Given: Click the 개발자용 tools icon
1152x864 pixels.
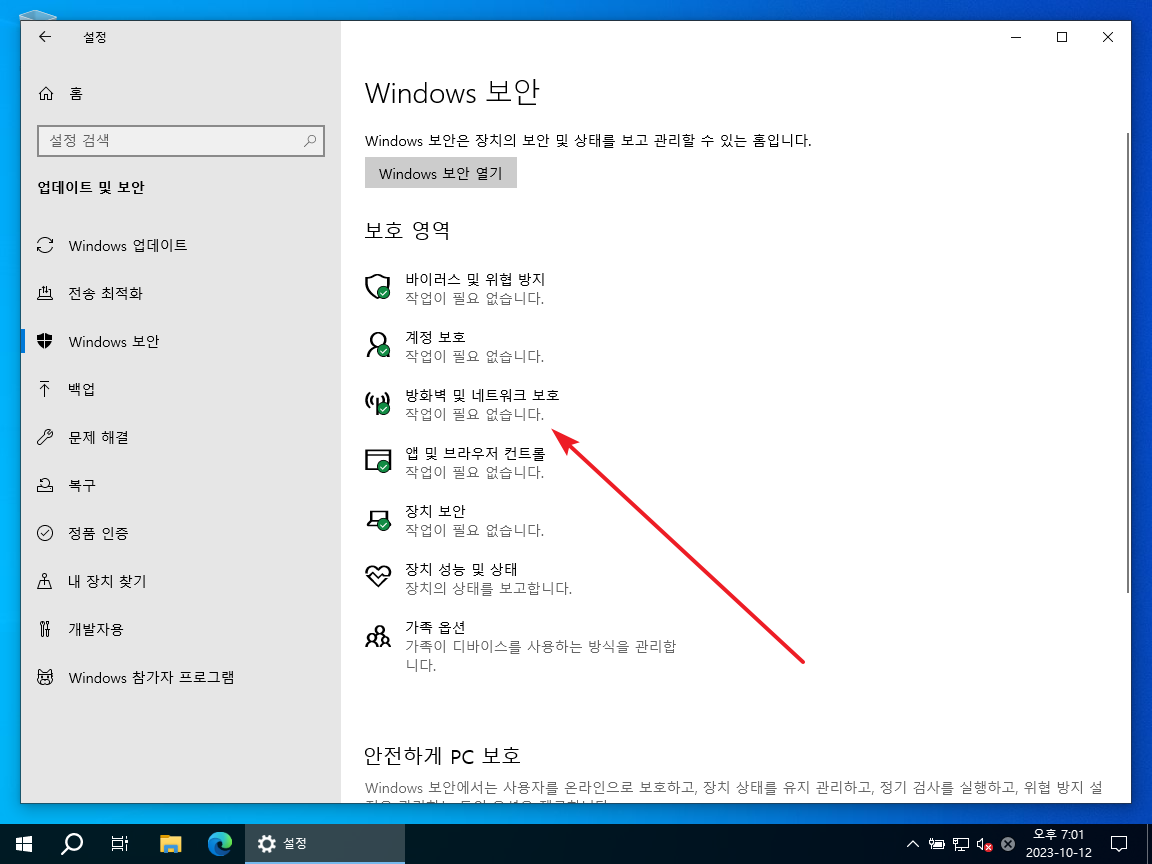Looking at the screenshot, I should (x=45, y=629).
